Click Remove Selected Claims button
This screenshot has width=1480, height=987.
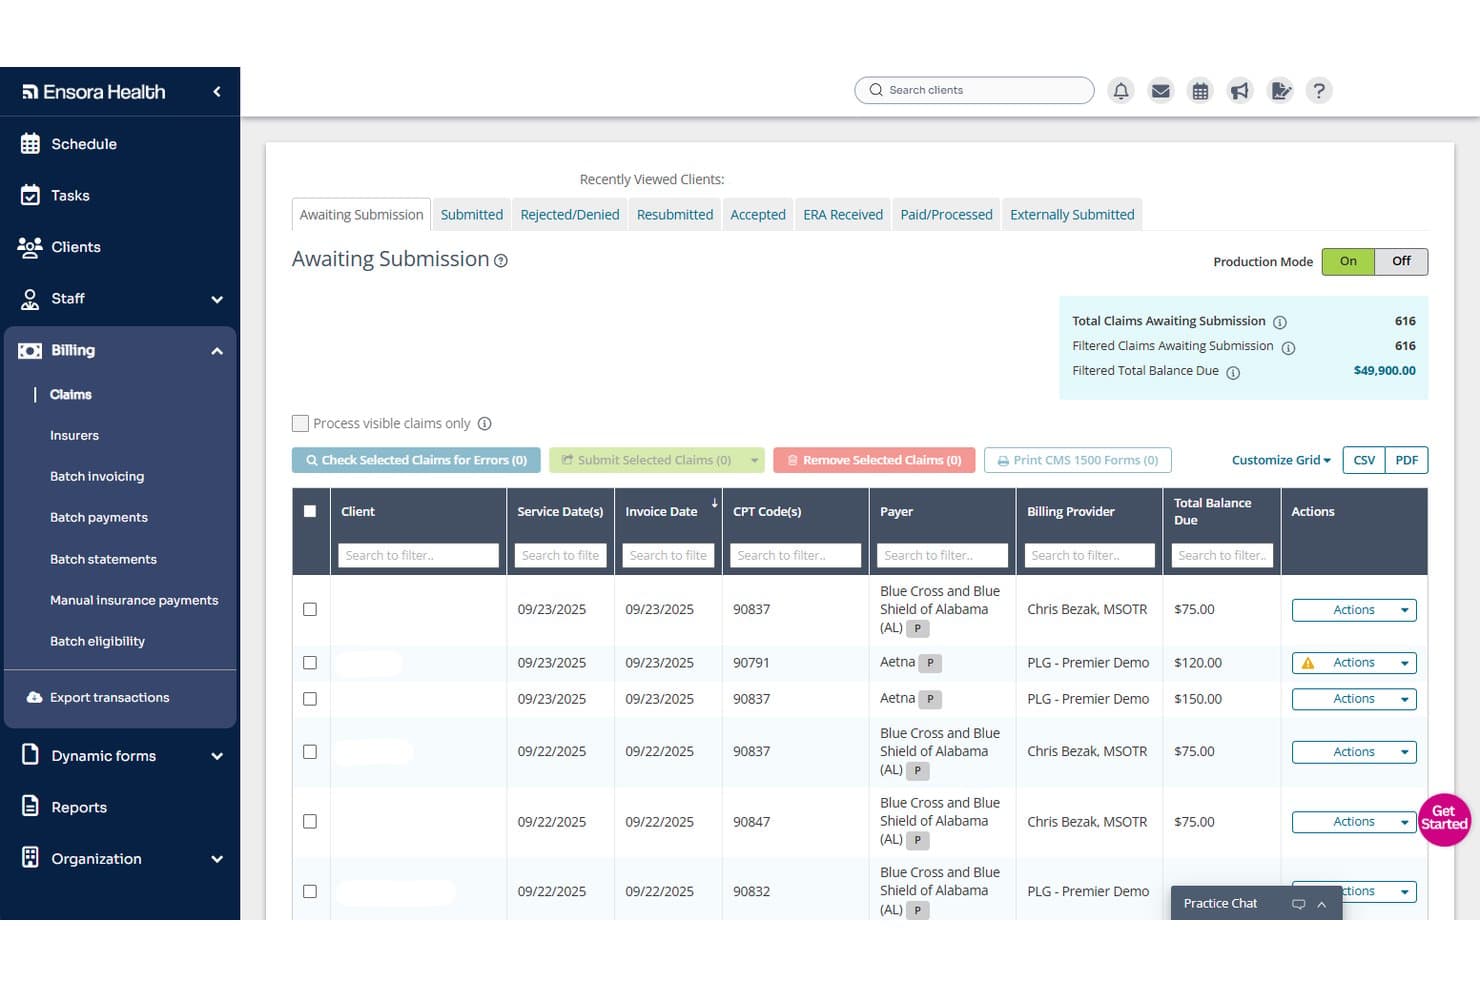[874, 460]
